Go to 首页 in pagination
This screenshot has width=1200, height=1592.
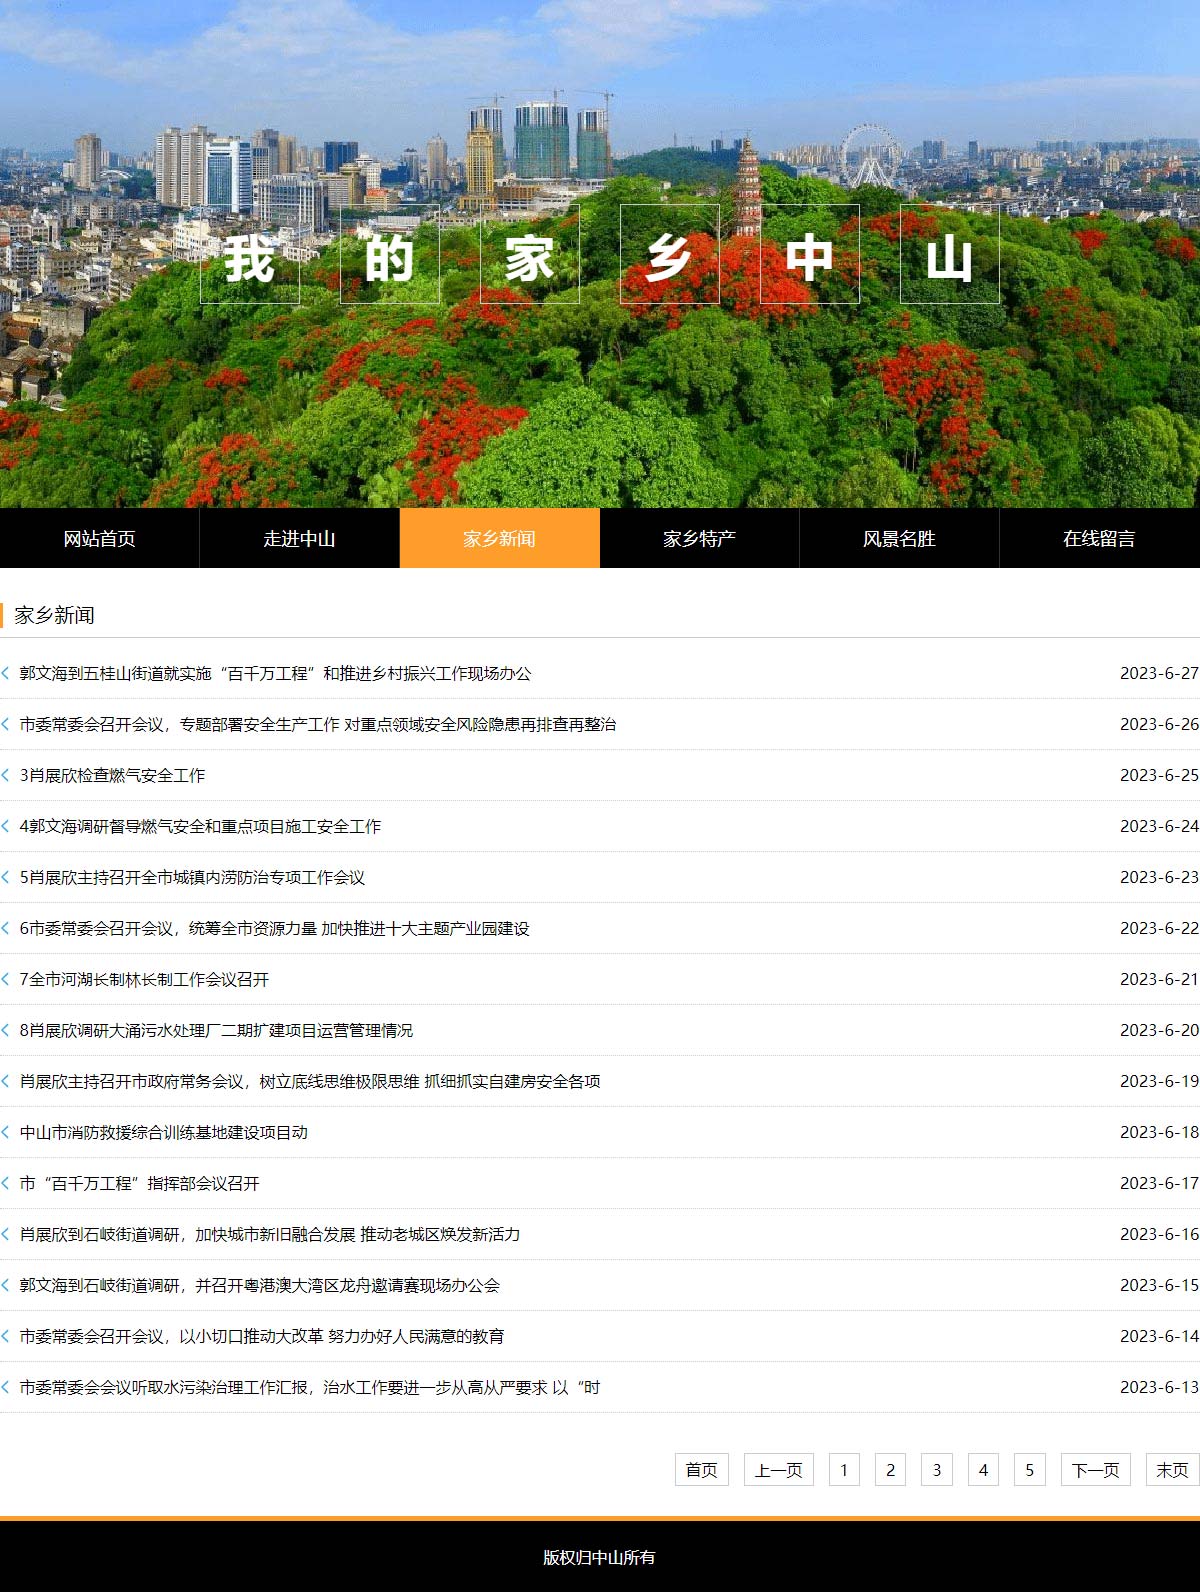point(702,1470)
